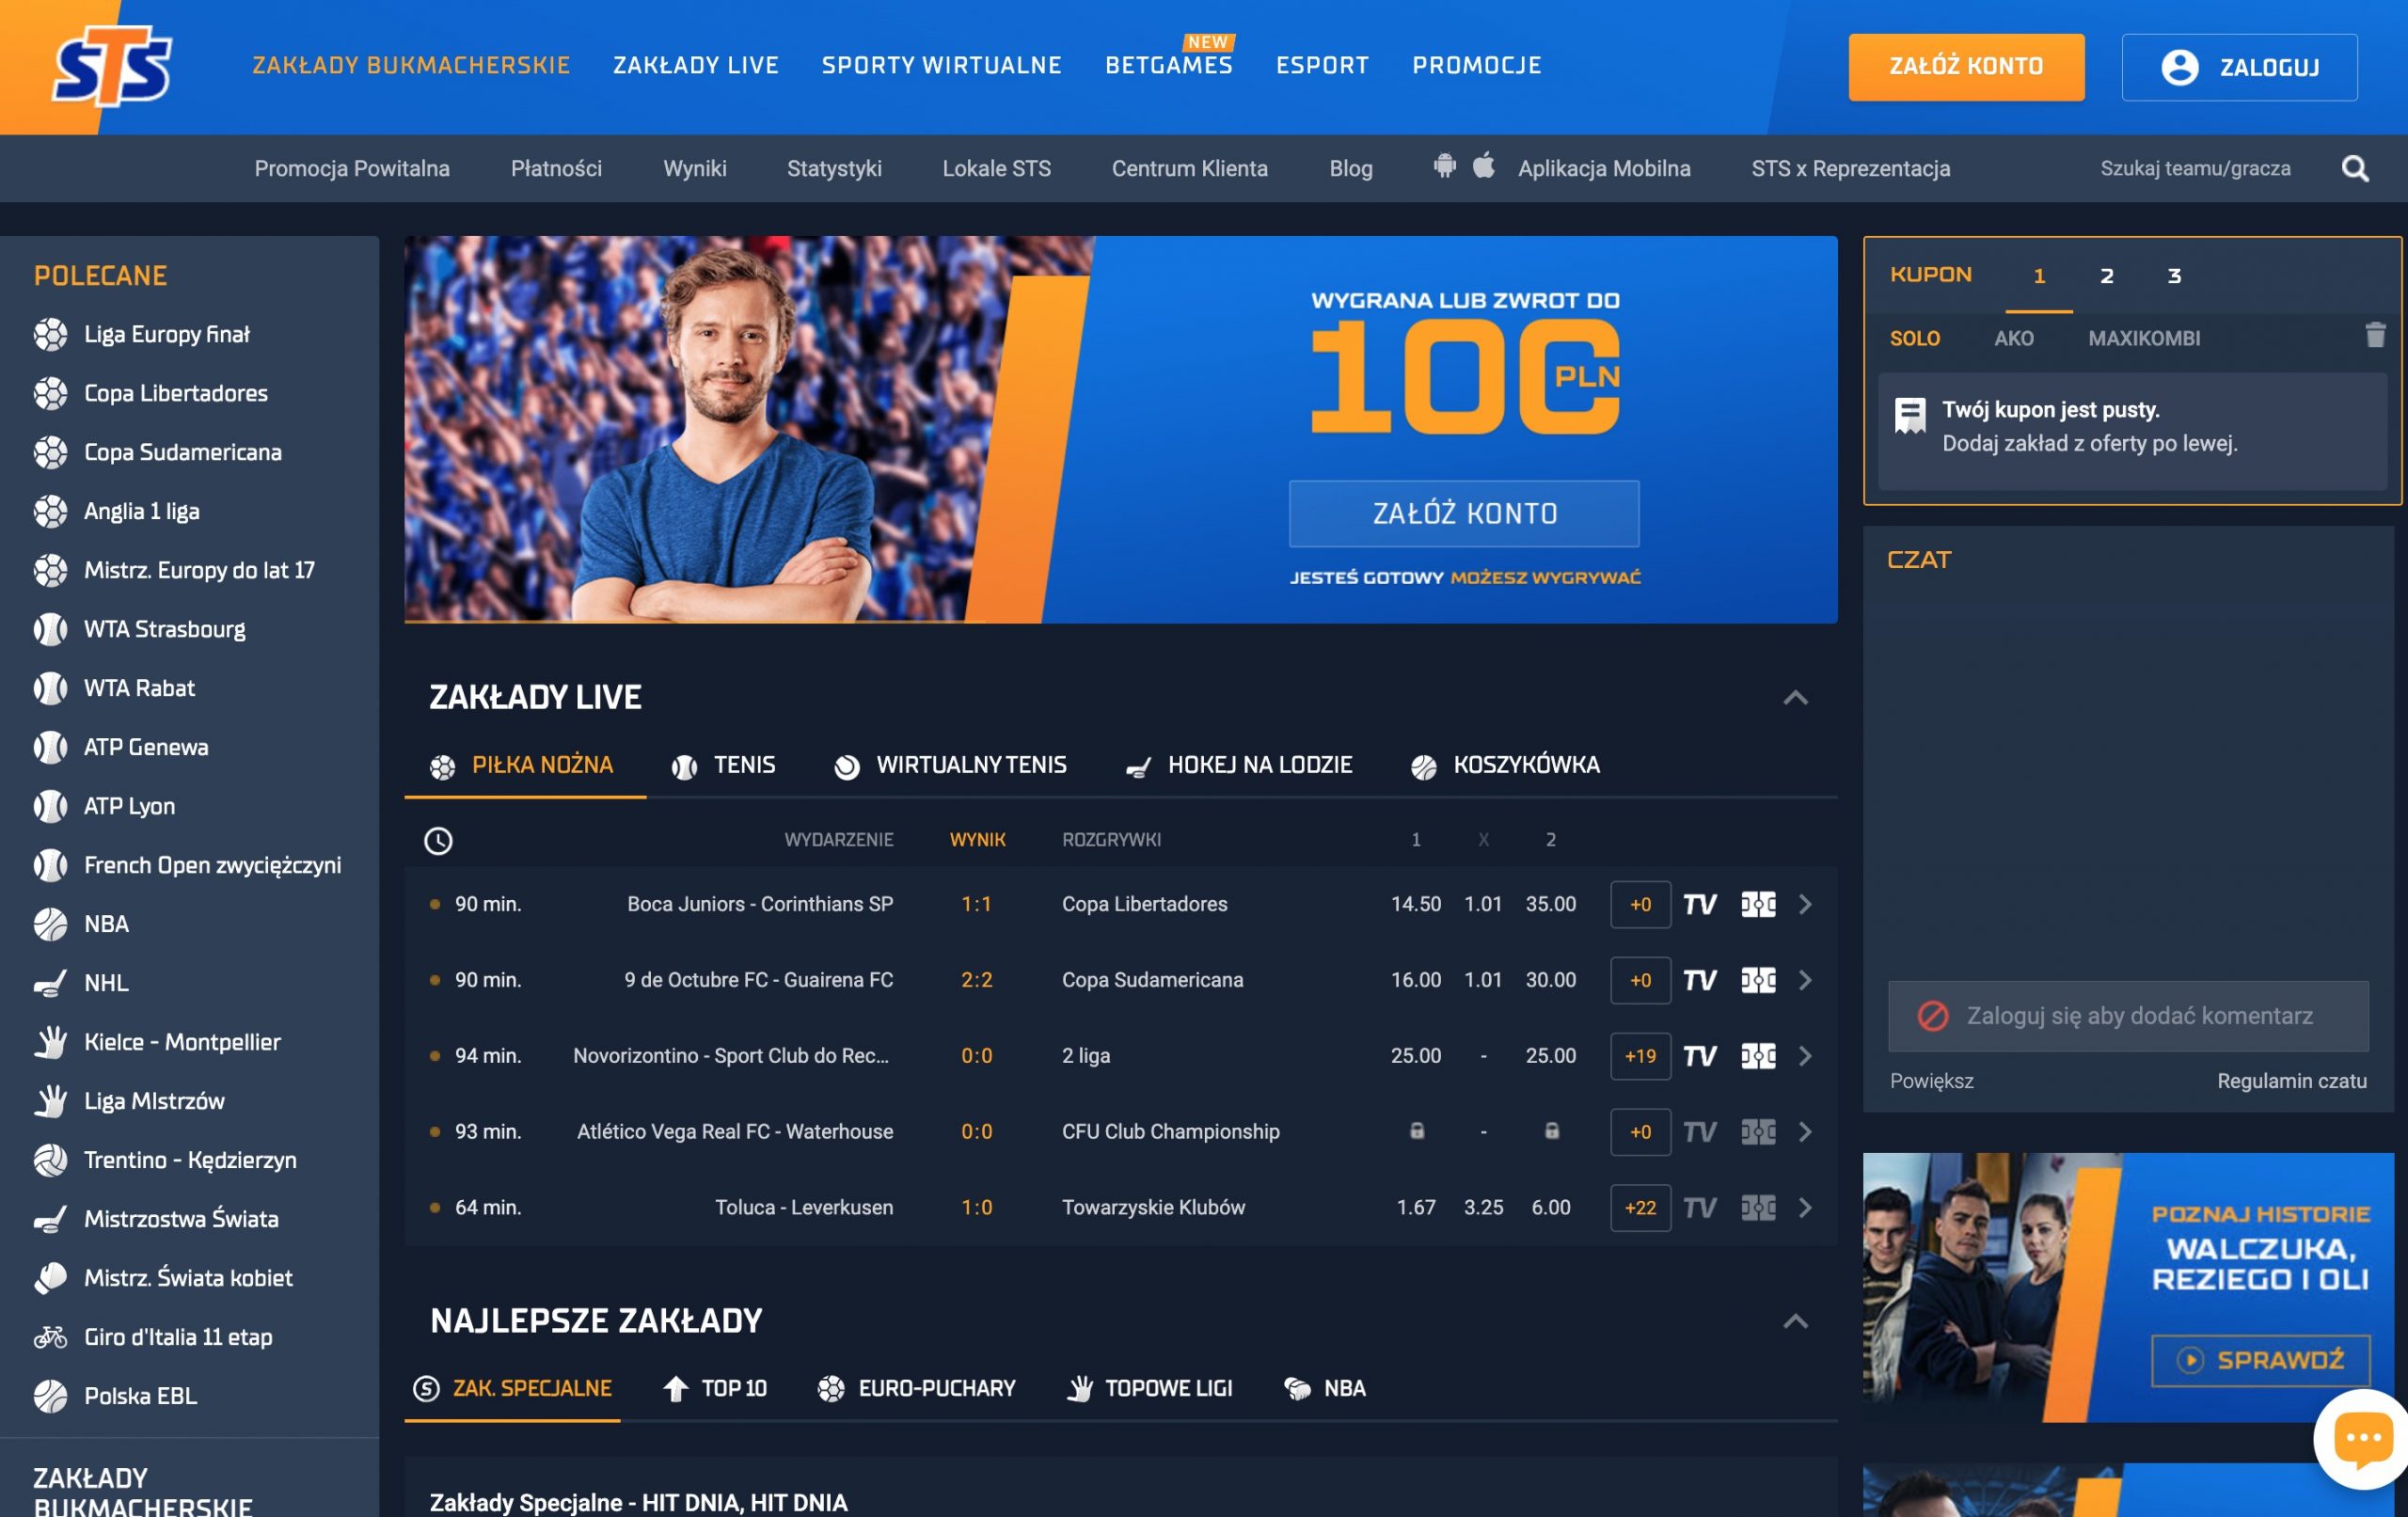
Task: Open the TV stream for Boca Juniors match
Action: click(x=1699, y=904)
